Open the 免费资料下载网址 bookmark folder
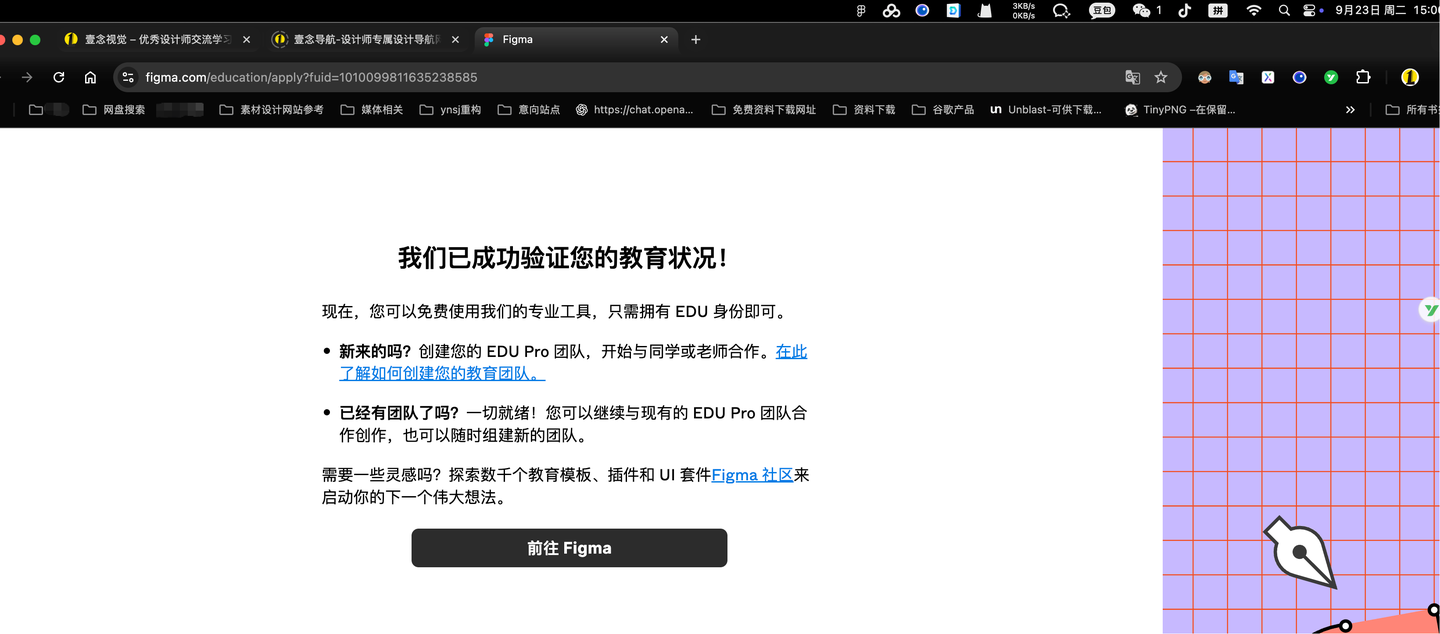 (x=764, y=110)
